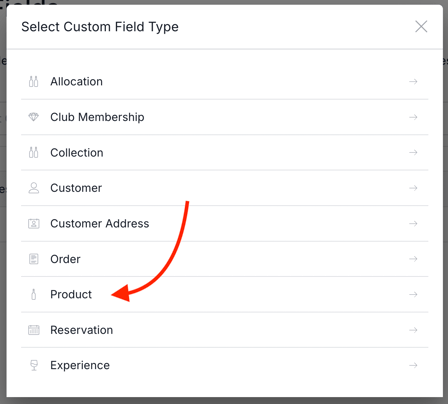Click the Allocation bottles icon
This screenshot has height=404, width=448.
click(33, 81)
